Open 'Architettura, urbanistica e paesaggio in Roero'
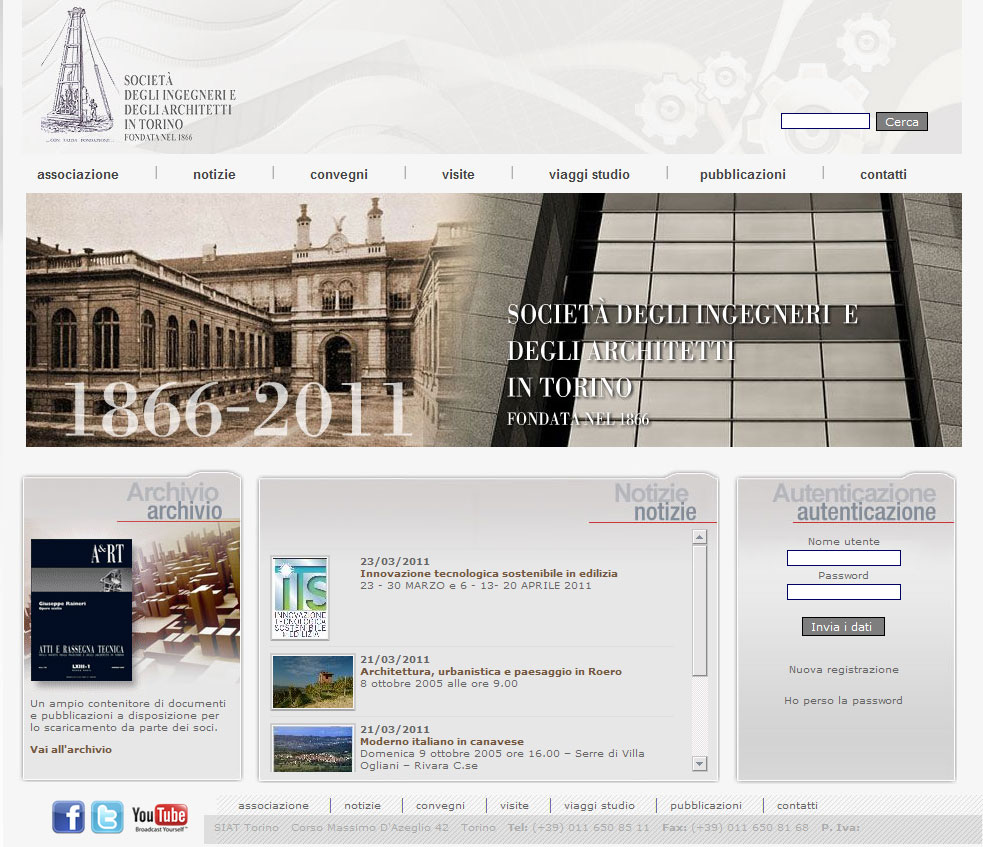983x847 pixels. click(491, 671)
